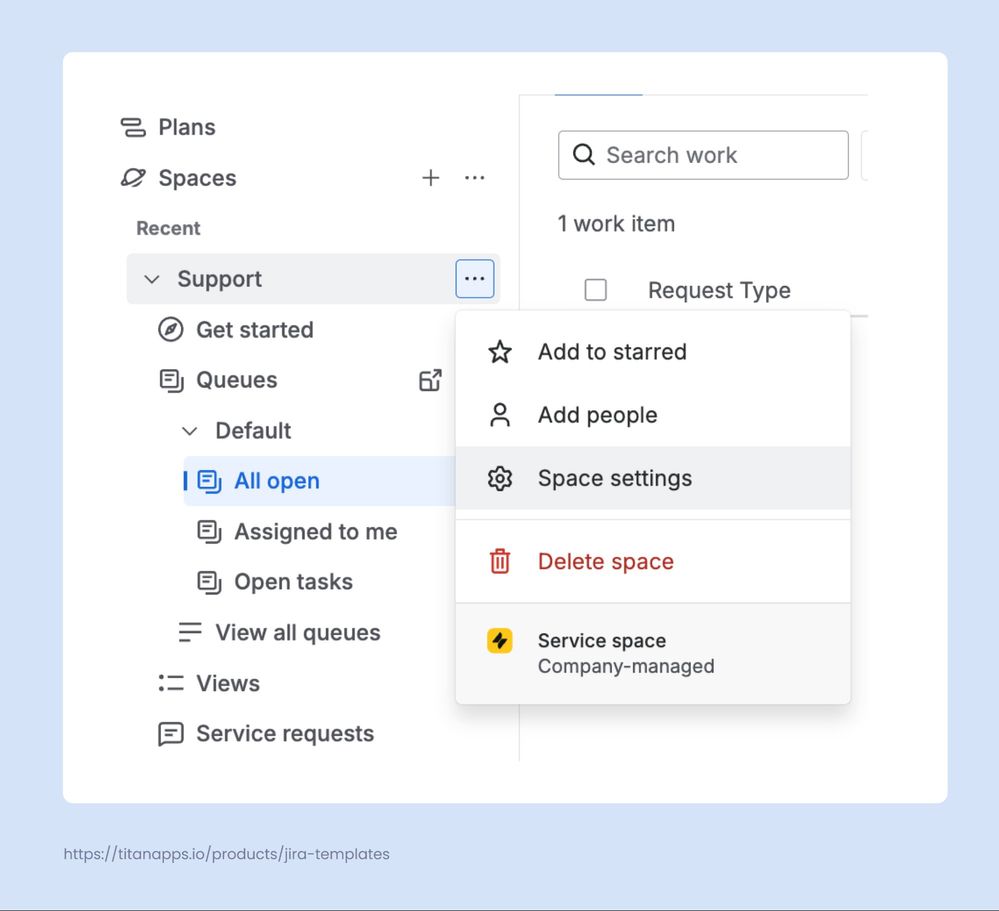This screenshot has height=911, width=999.
Task: Open Queues in a new window icon
Action: [430, 380]
